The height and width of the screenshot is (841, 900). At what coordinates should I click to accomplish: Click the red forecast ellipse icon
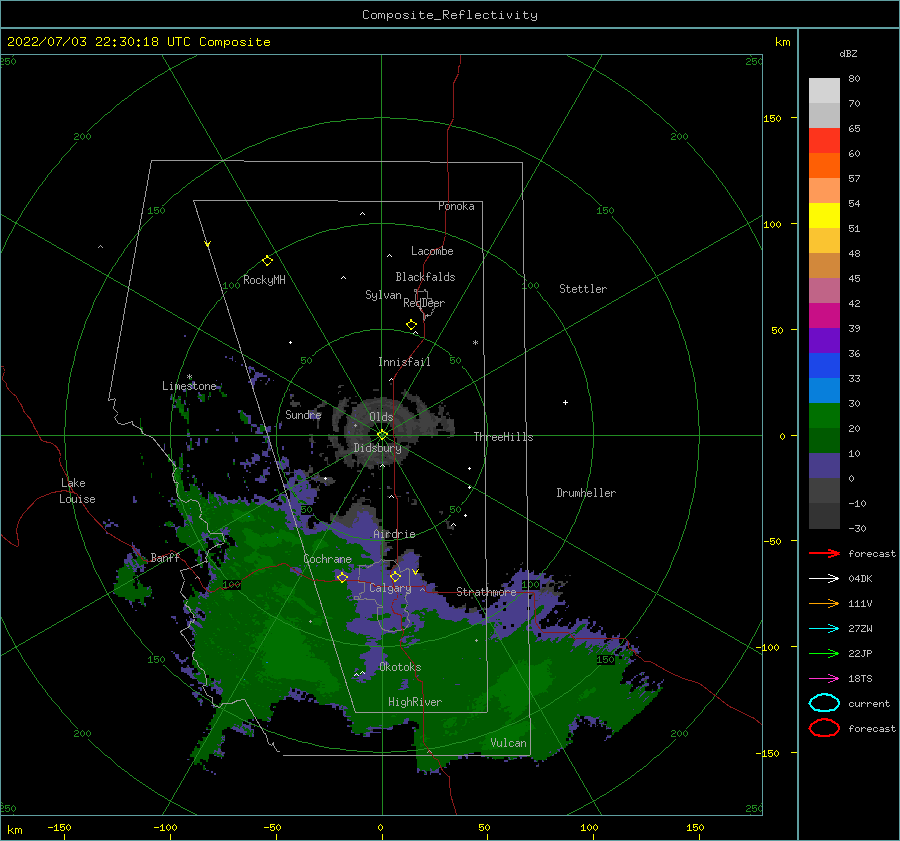(x=824, y=728)
